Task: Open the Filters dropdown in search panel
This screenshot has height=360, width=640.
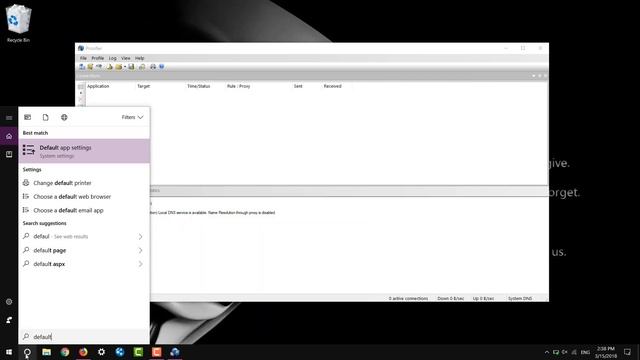Action: [x=132, y=117]
